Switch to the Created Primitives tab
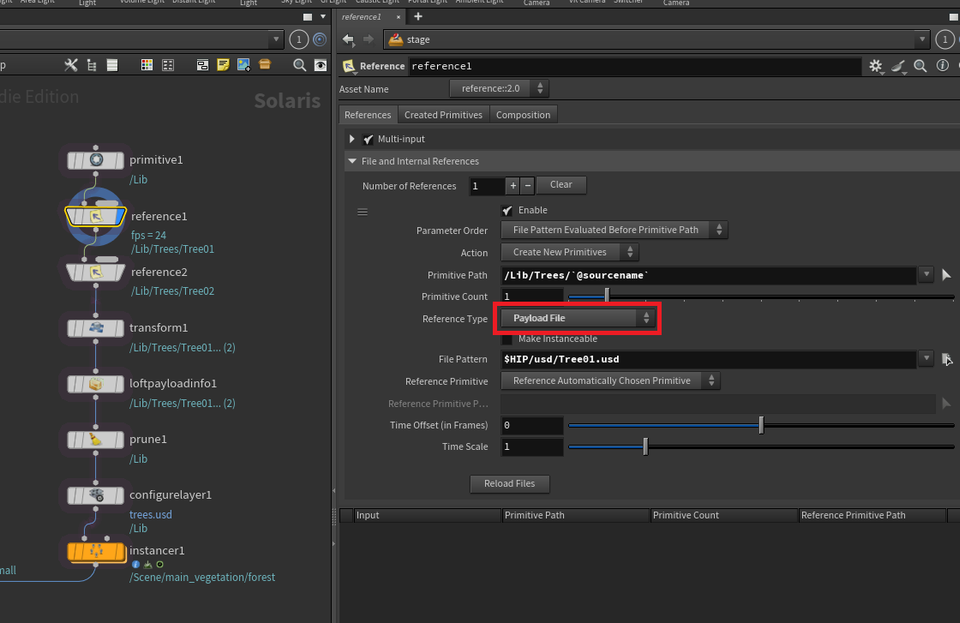960x623 pixels. pyautogui.click(x=443, y=115)
